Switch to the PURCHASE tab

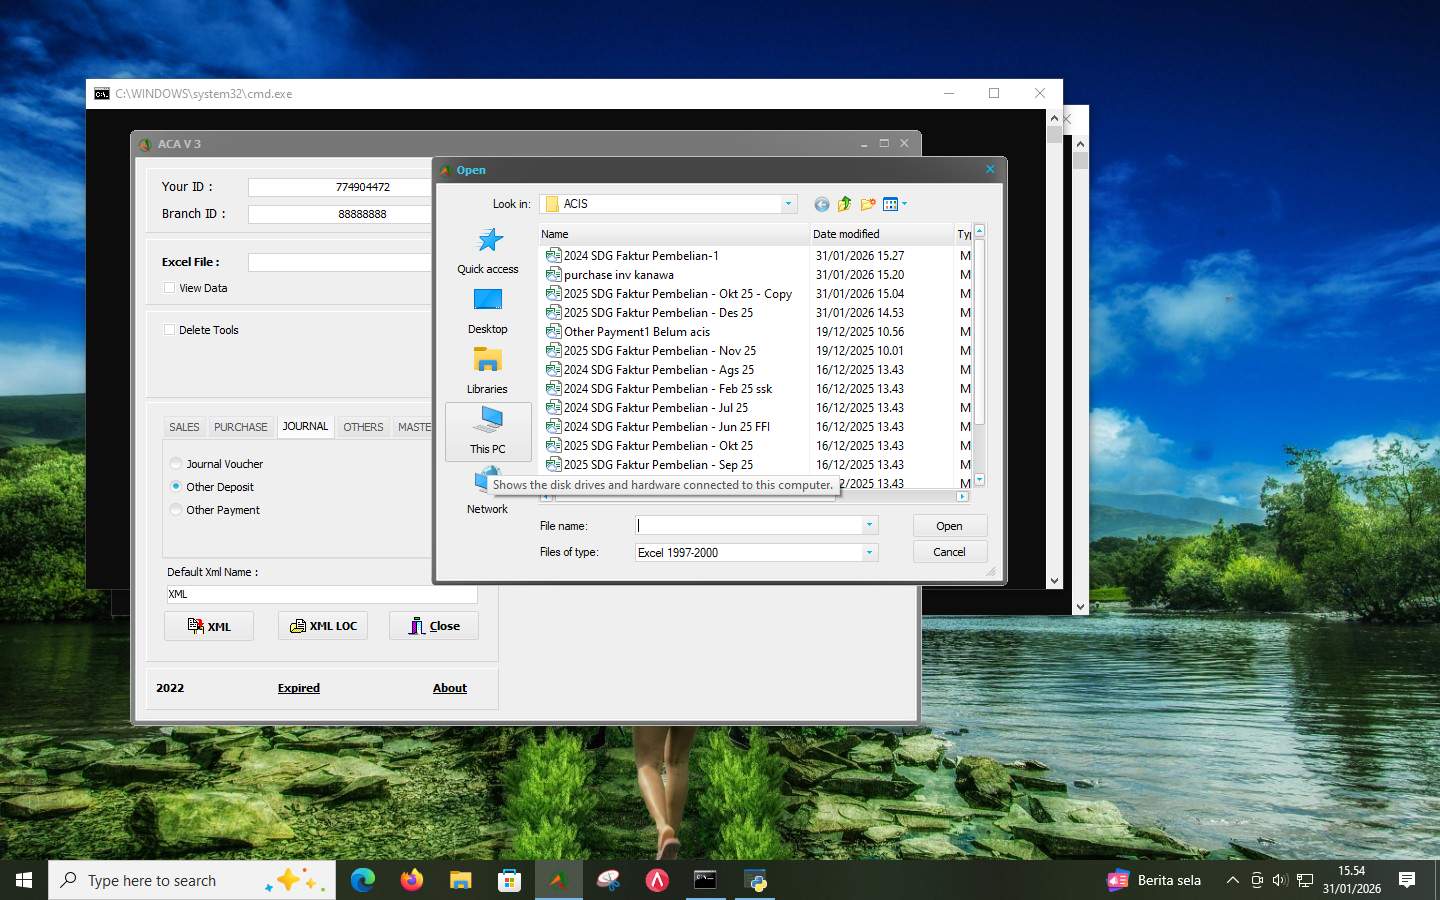point(240,427)
